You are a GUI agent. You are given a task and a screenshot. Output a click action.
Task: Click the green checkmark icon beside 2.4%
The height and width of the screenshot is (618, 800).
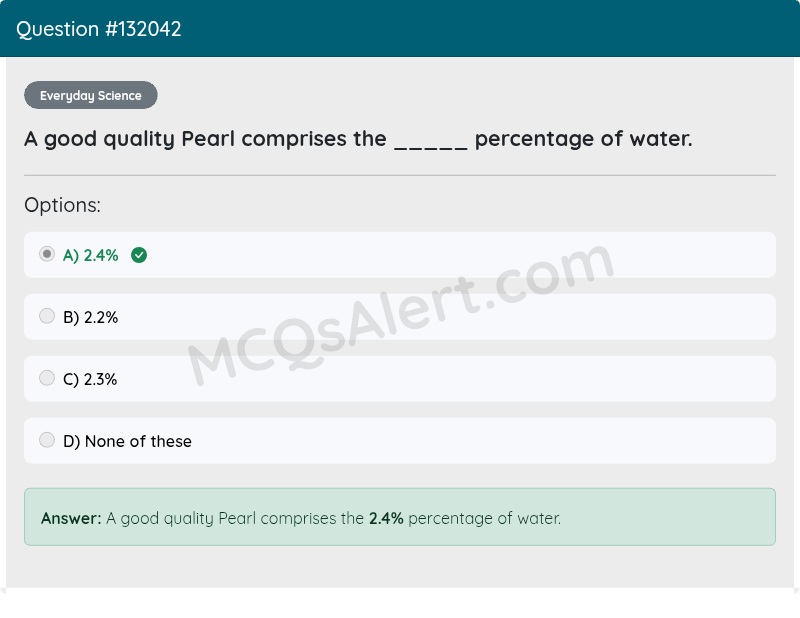139,255
